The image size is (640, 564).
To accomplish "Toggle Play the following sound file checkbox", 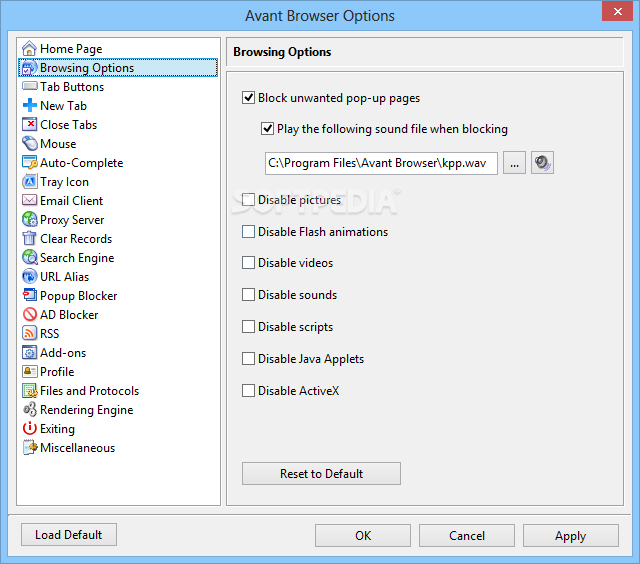I will click(267, 129).
